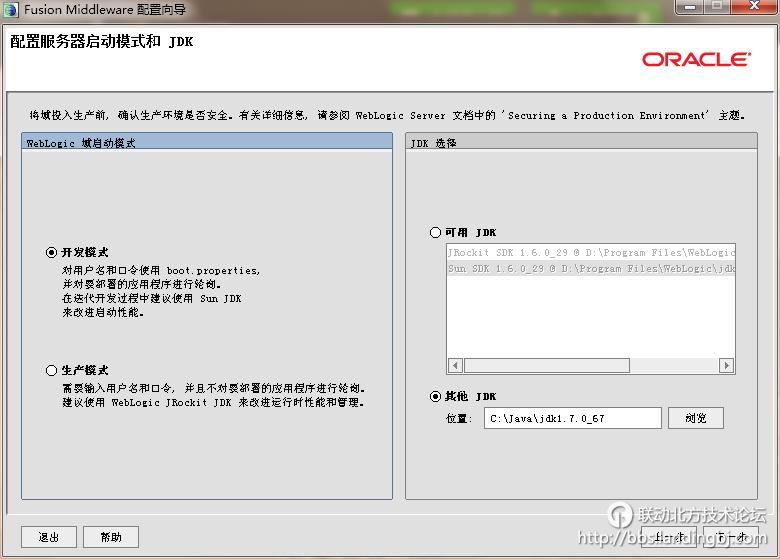Click the ORACLE logo

coord(696,60)
